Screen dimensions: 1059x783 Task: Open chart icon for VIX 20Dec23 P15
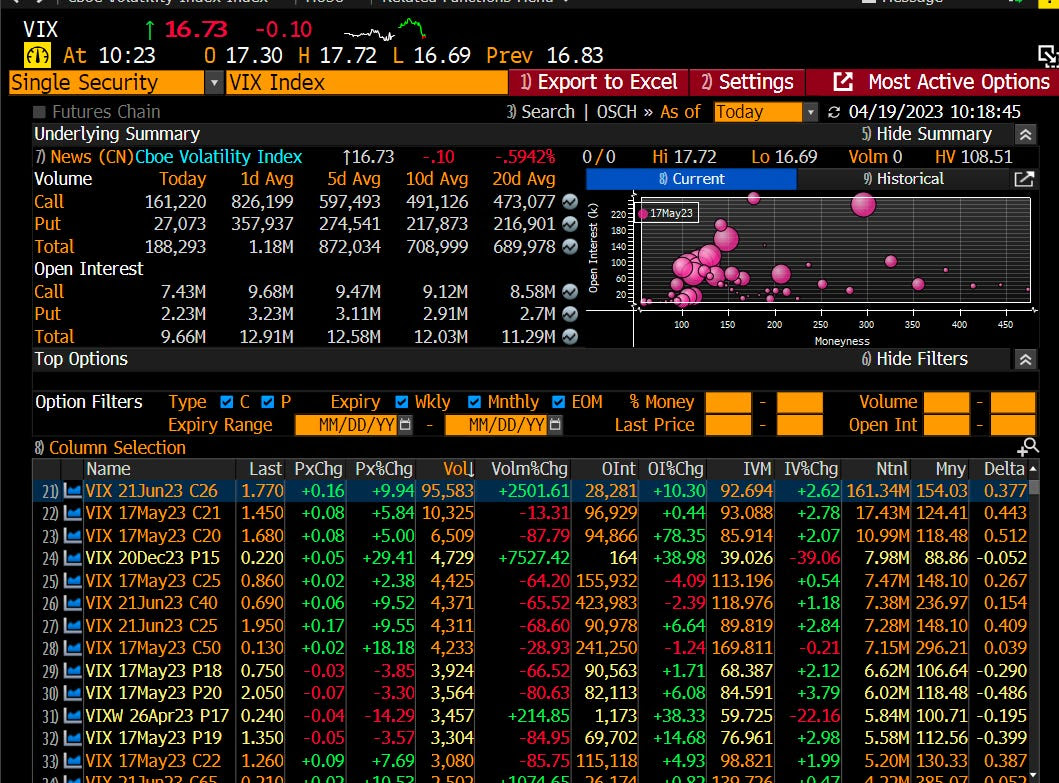(72, 559)
